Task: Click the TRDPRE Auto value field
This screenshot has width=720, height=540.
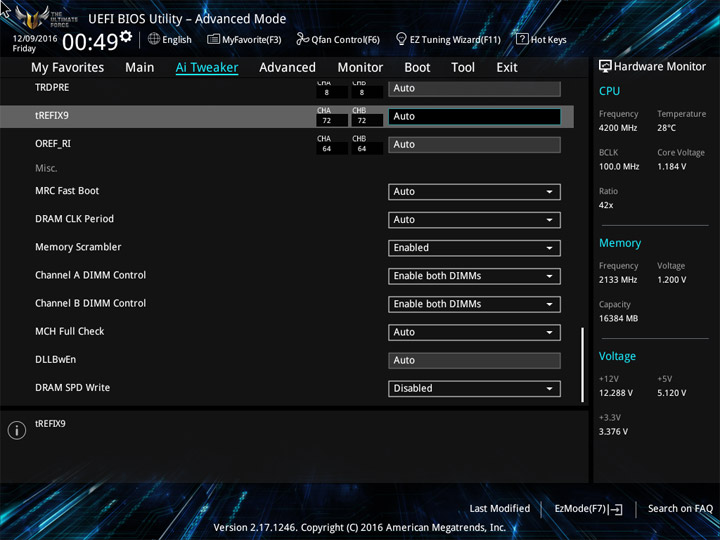Action: pyautogui.click(x=474, y=89)
